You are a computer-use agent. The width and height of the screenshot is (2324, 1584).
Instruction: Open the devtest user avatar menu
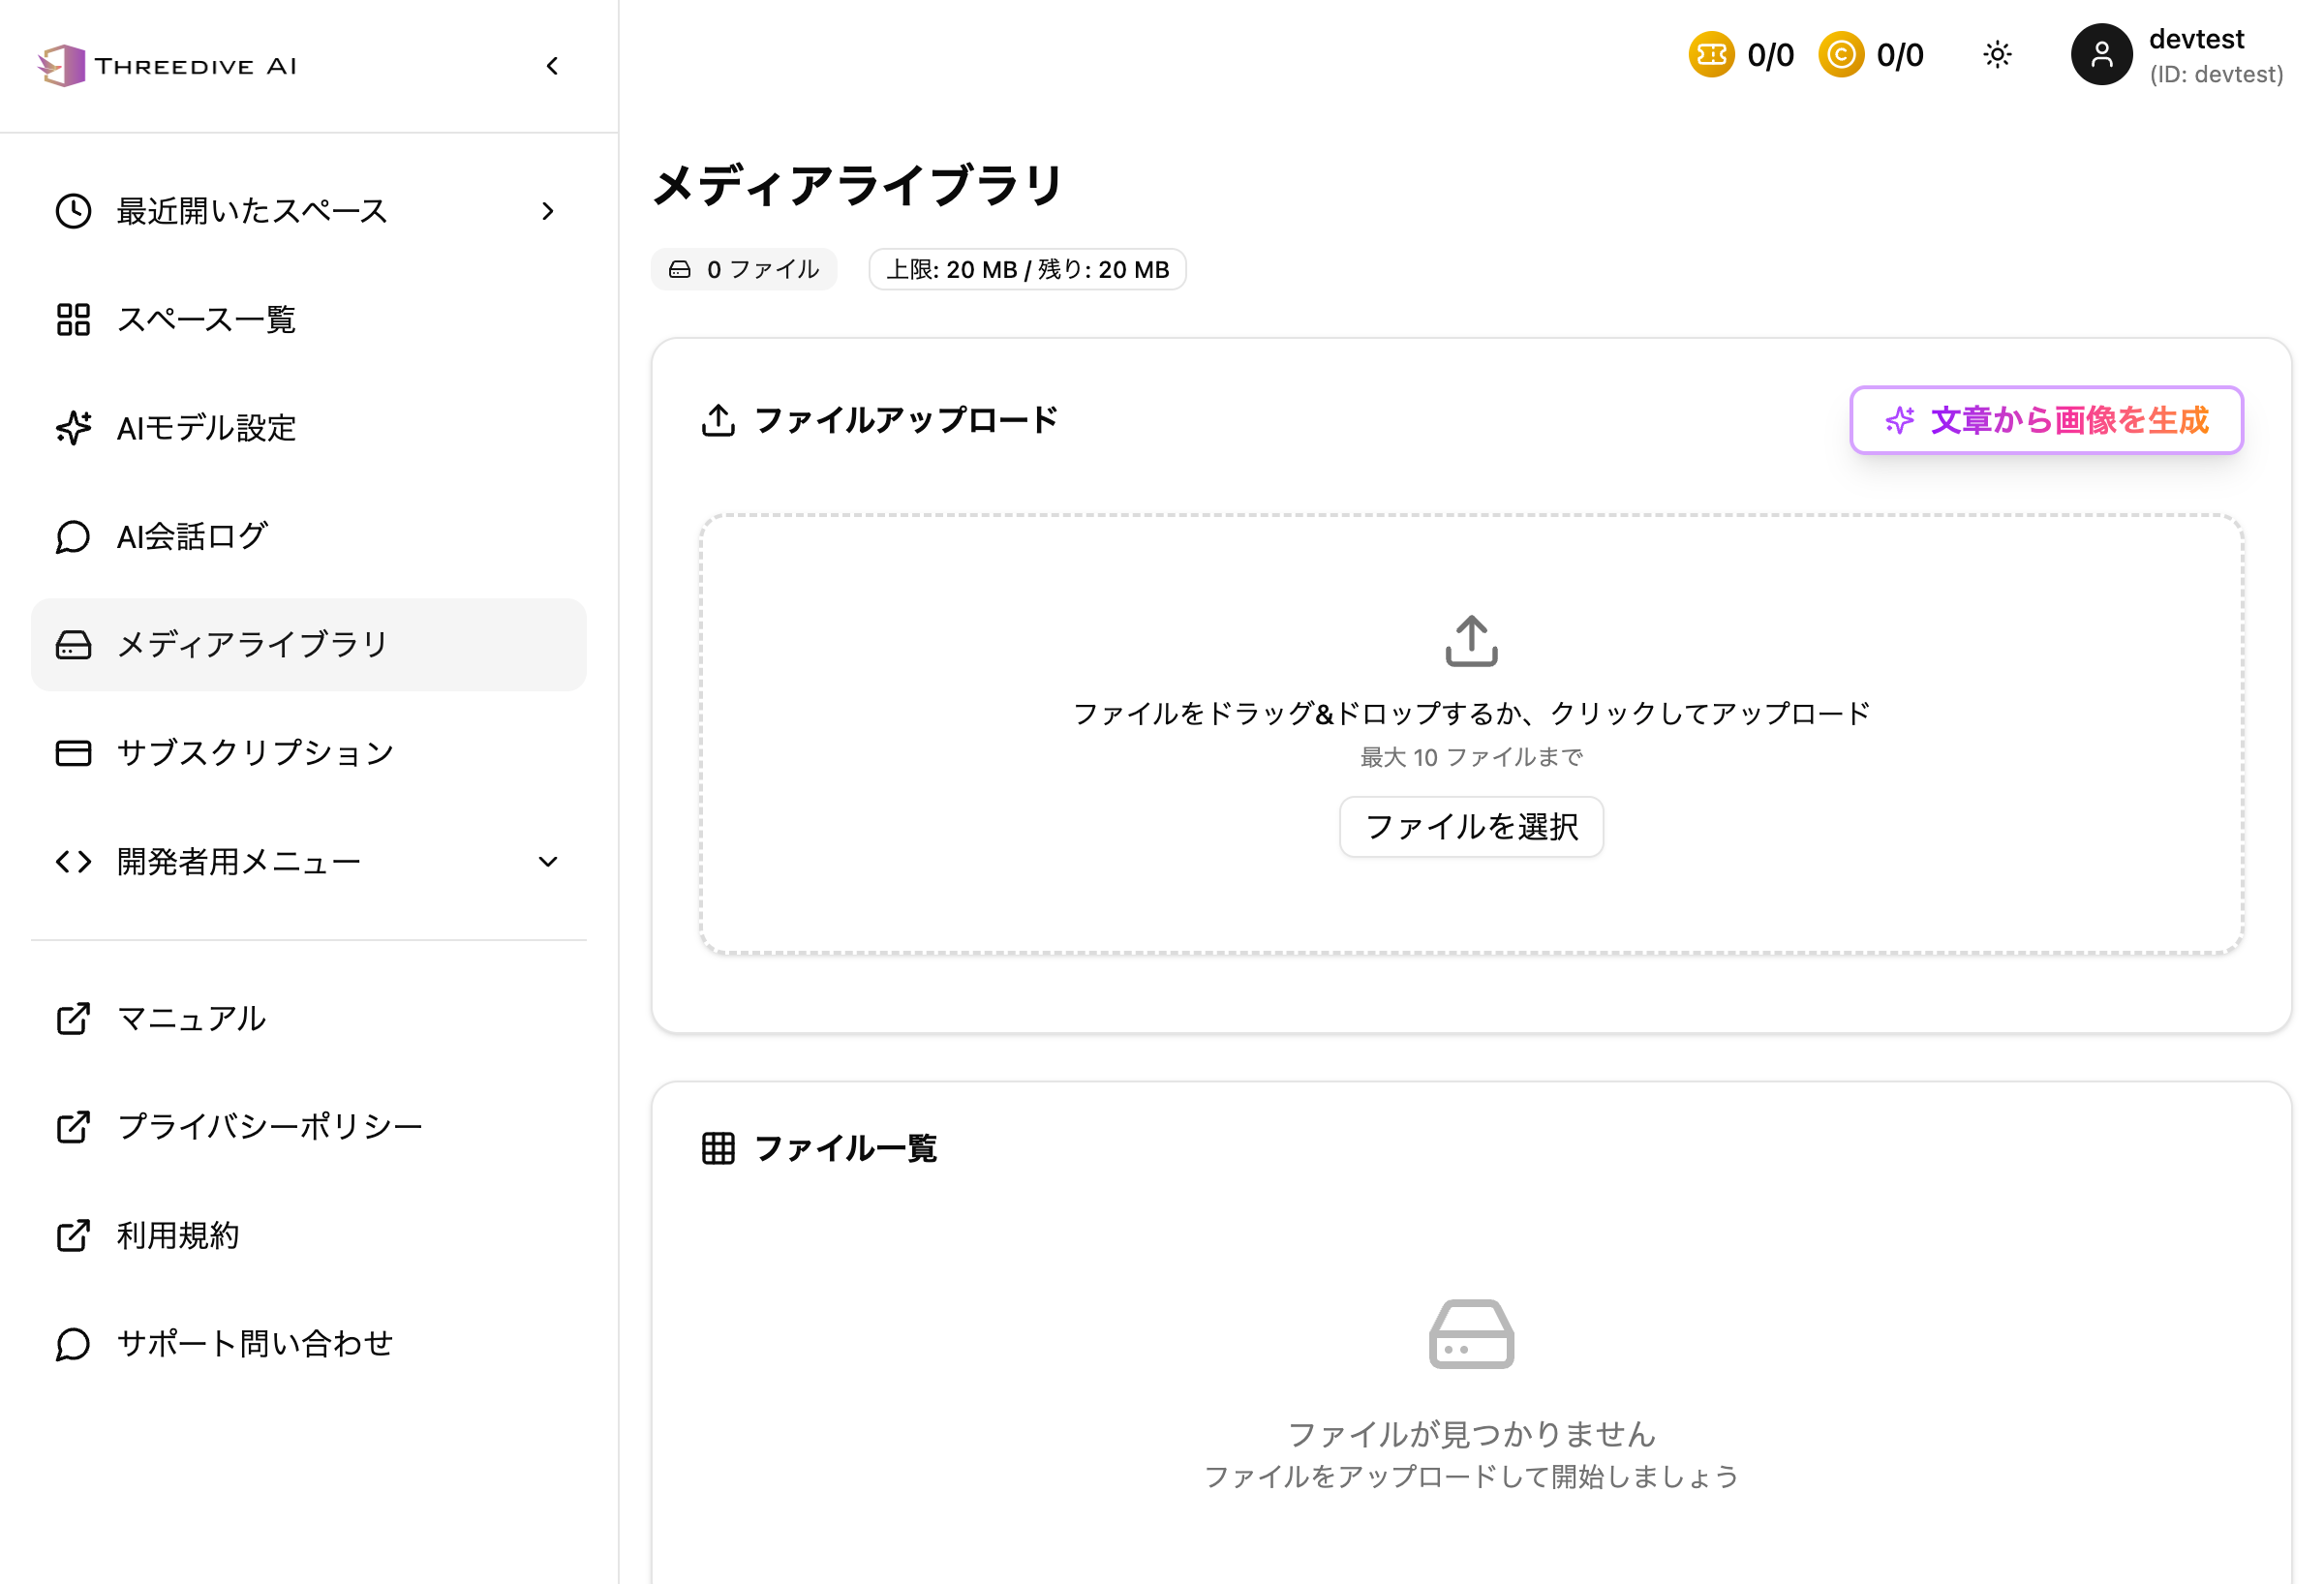pos(2101,54)
